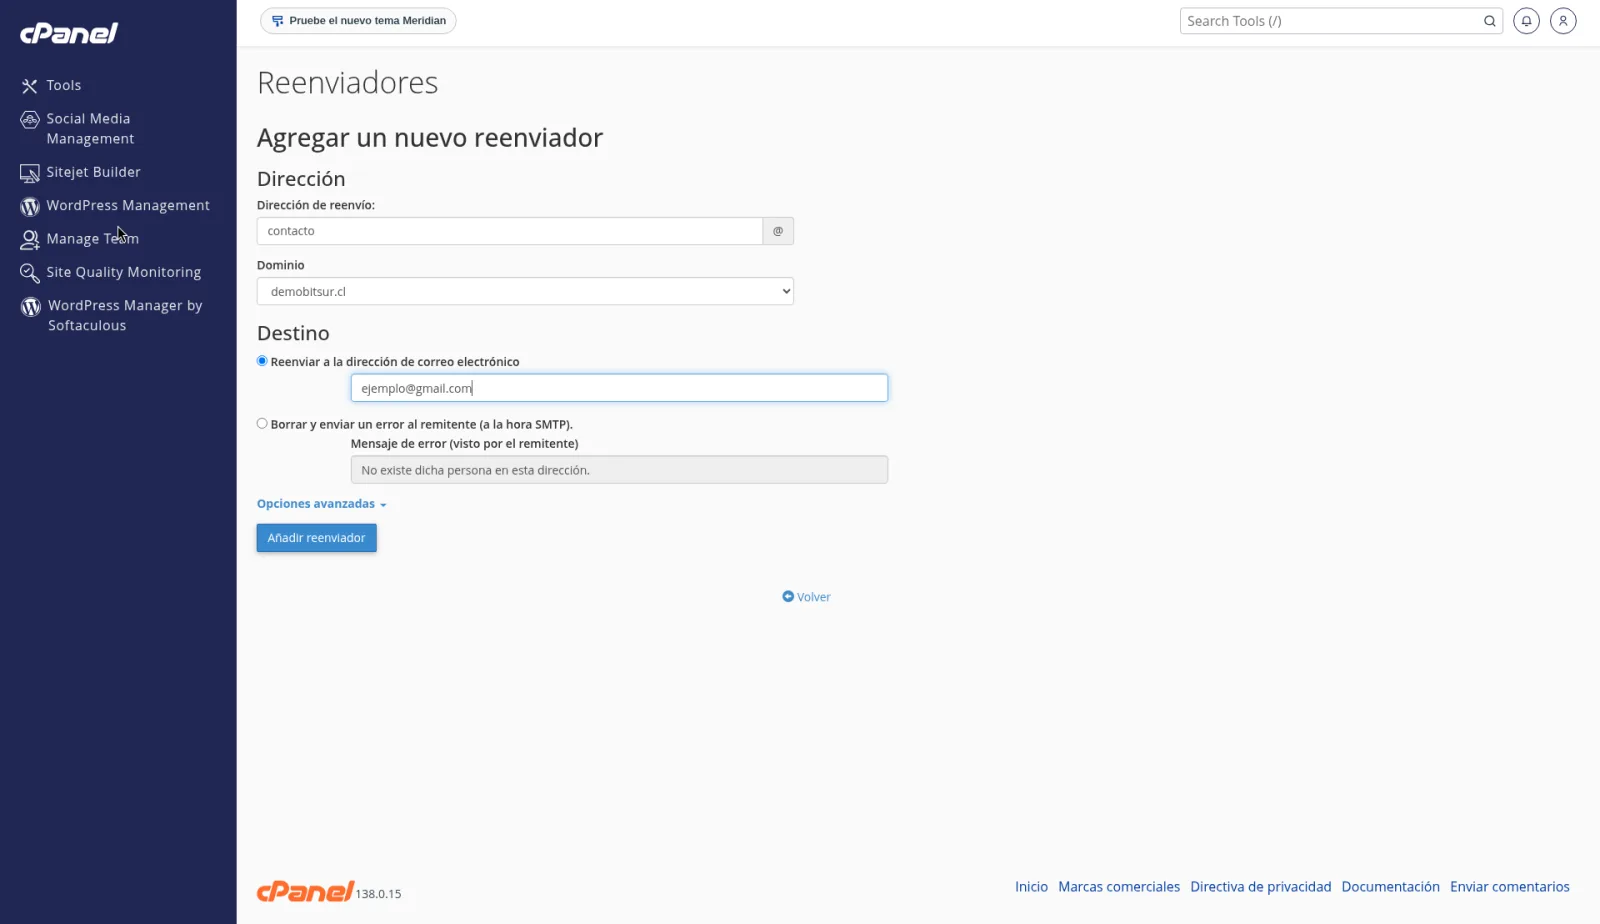Screen dimensions: 1600x924
Task: Open Directiva de privacidad footer link
Action: click(x=1261, y=887)
